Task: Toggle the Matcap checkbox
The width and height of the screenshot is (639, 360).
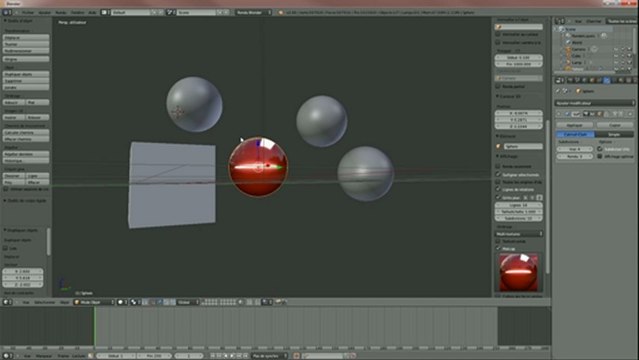Action: point(498,248)
